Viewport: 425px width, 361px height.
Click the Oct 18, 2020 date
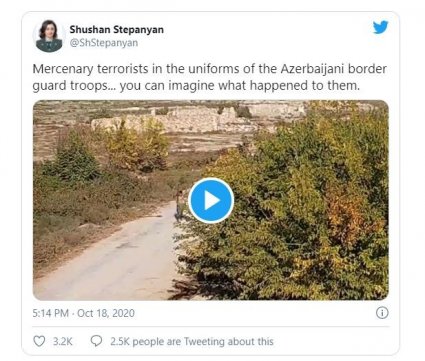click(x=106, y=313)
